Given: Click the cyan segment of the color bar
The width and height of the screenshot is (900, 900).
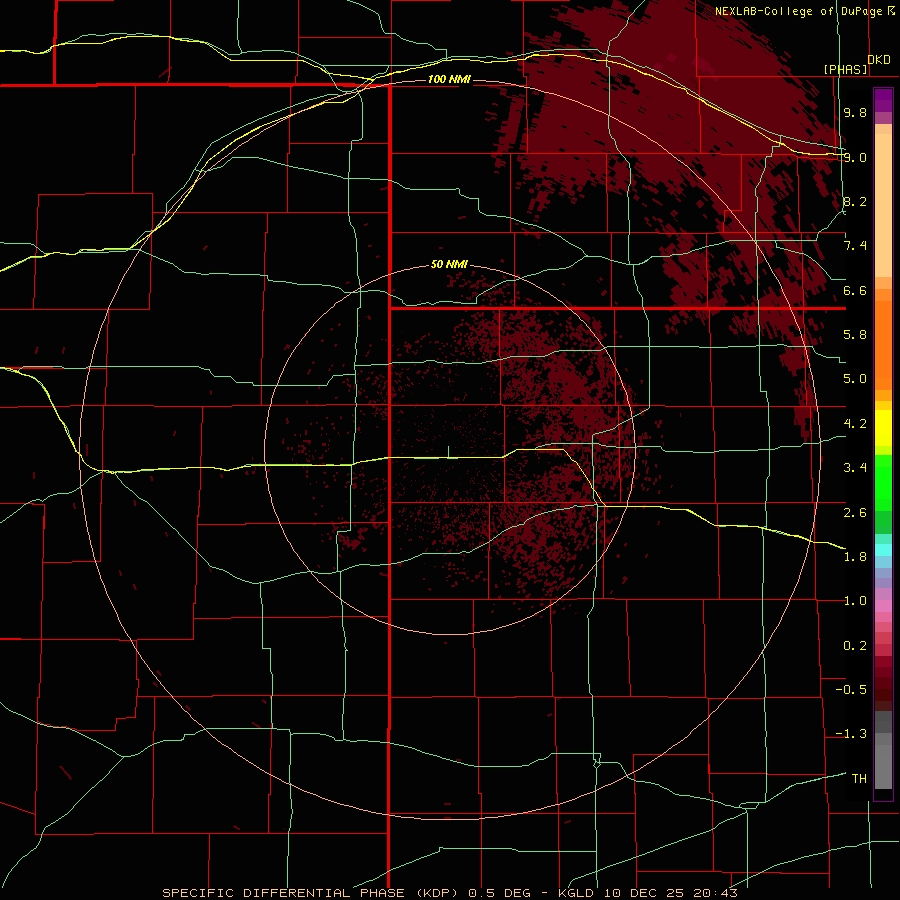Looking at the screenshot, I should (x=883, y=549).
